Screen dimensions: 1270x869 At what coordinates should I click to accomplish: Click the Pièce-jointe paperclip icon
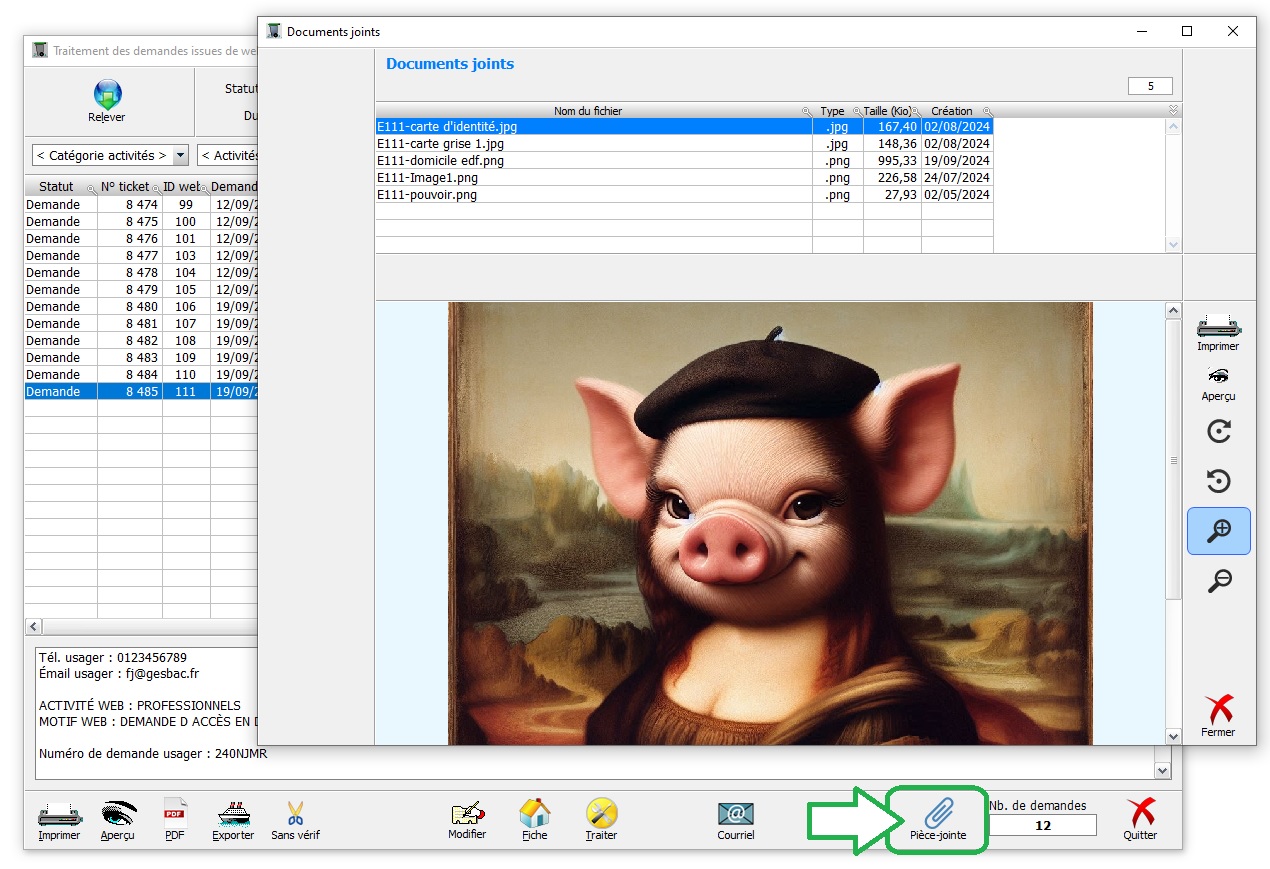point(938,816)
